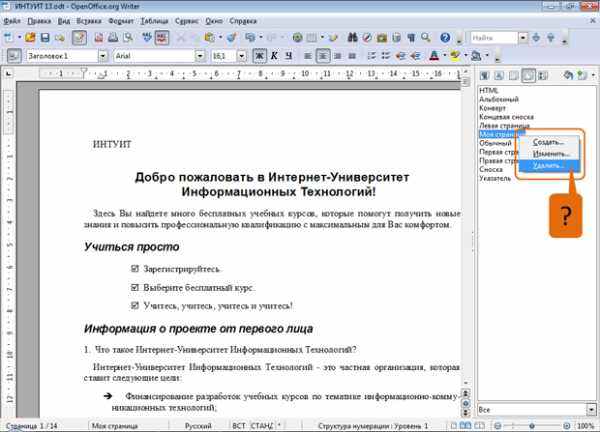The width and height of the screenshot is (600, 432).
Task: Open Find & Replace binoculars icon
Action: point(352,37)
